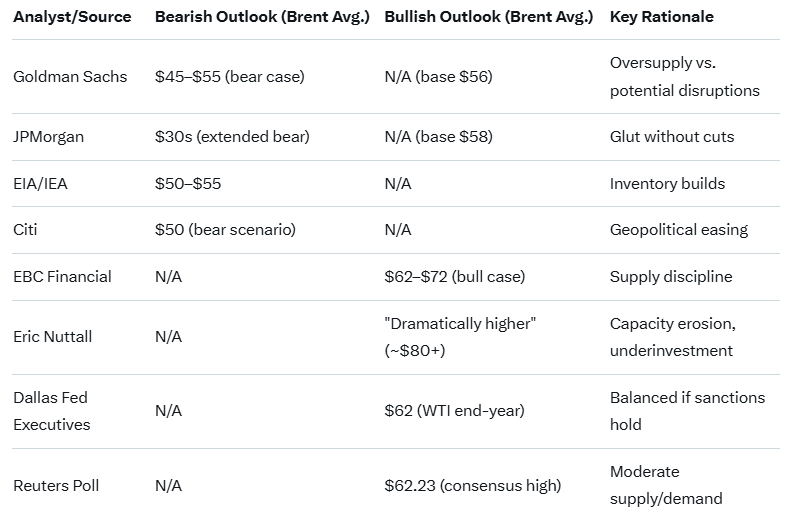Click the $50 (bear scenario) cell

point(225,229)
